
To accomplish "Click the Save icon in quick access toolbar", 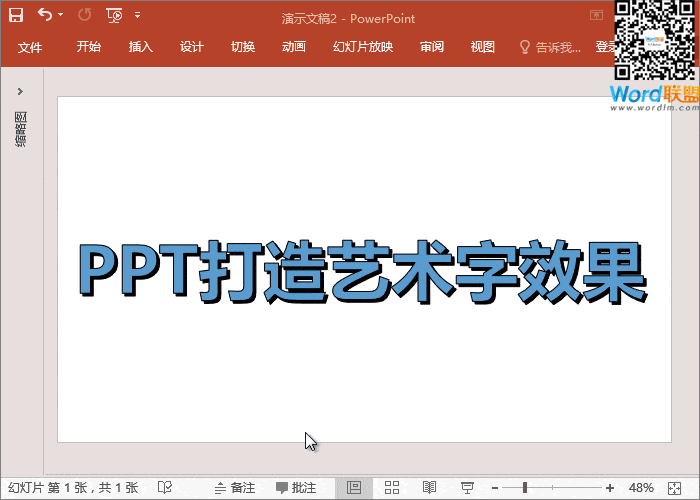I will tap(16, 15).
